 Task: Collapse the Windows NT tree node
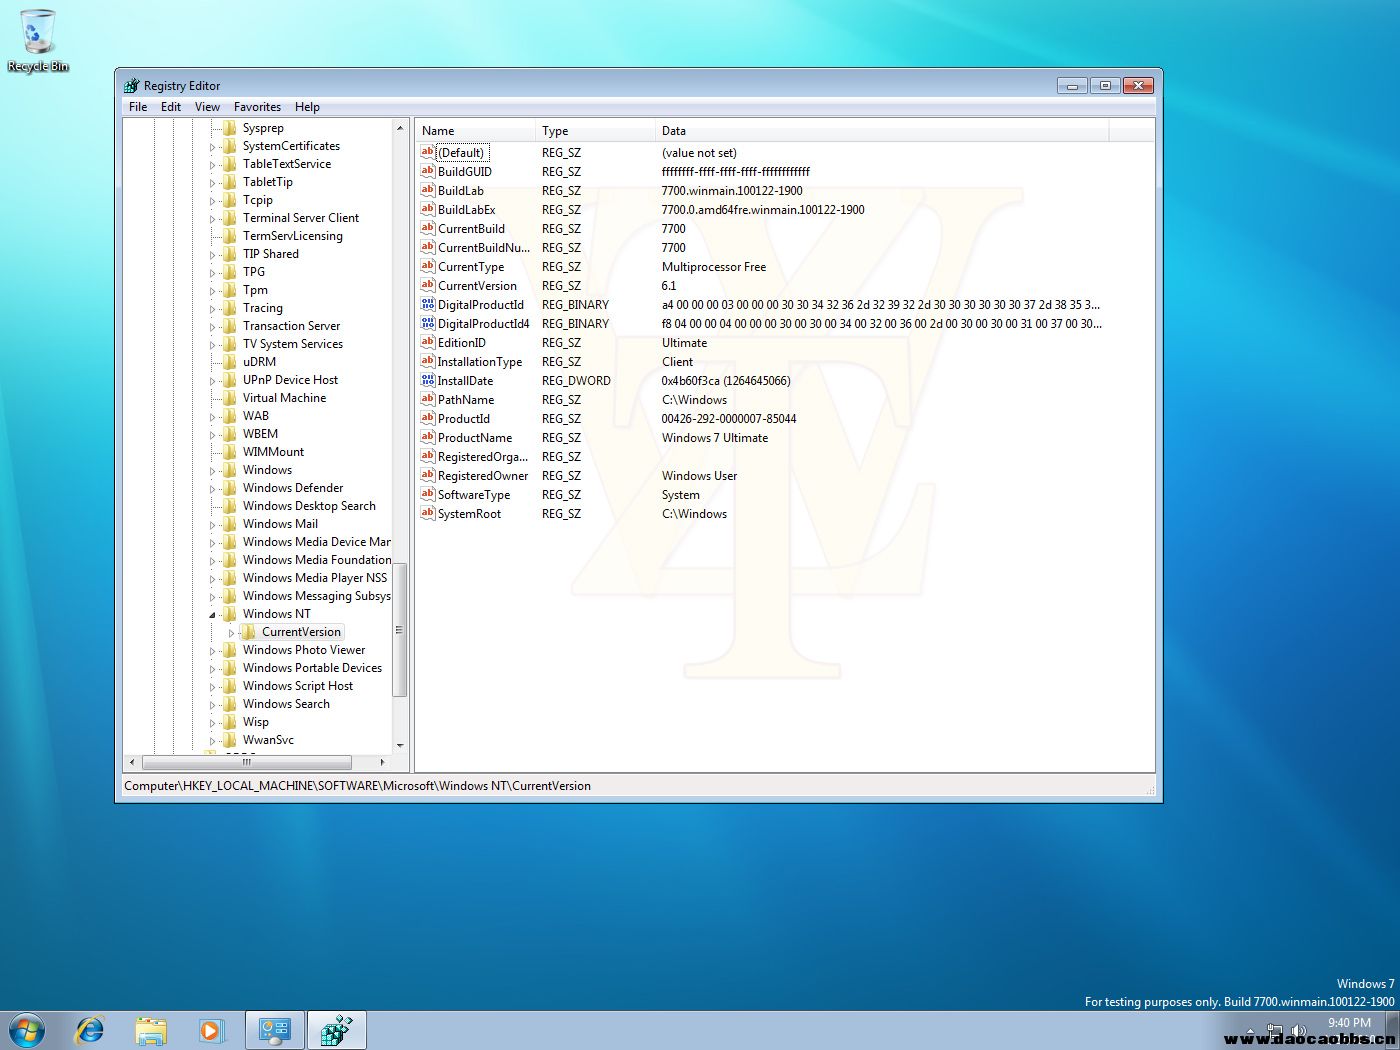click(x=212, y=615)
